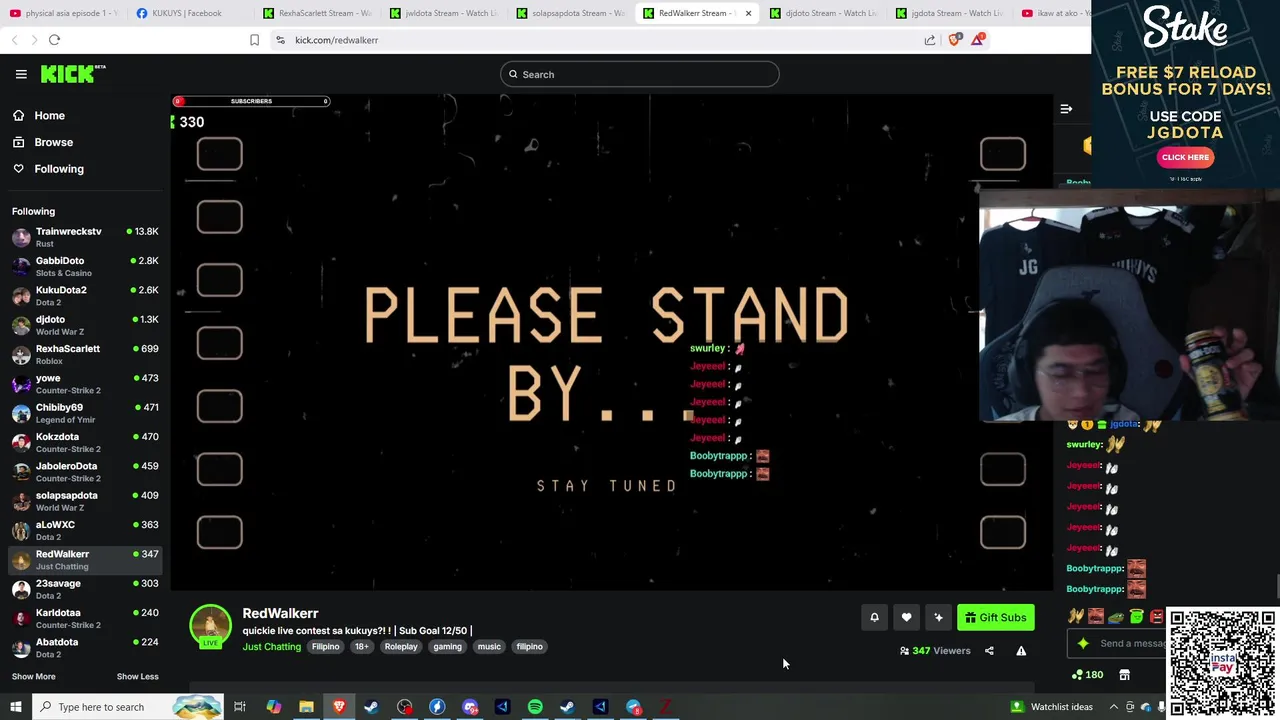Click yowe channel avatar in sidebar
1280x720 pixels.
tap(21, 384)
